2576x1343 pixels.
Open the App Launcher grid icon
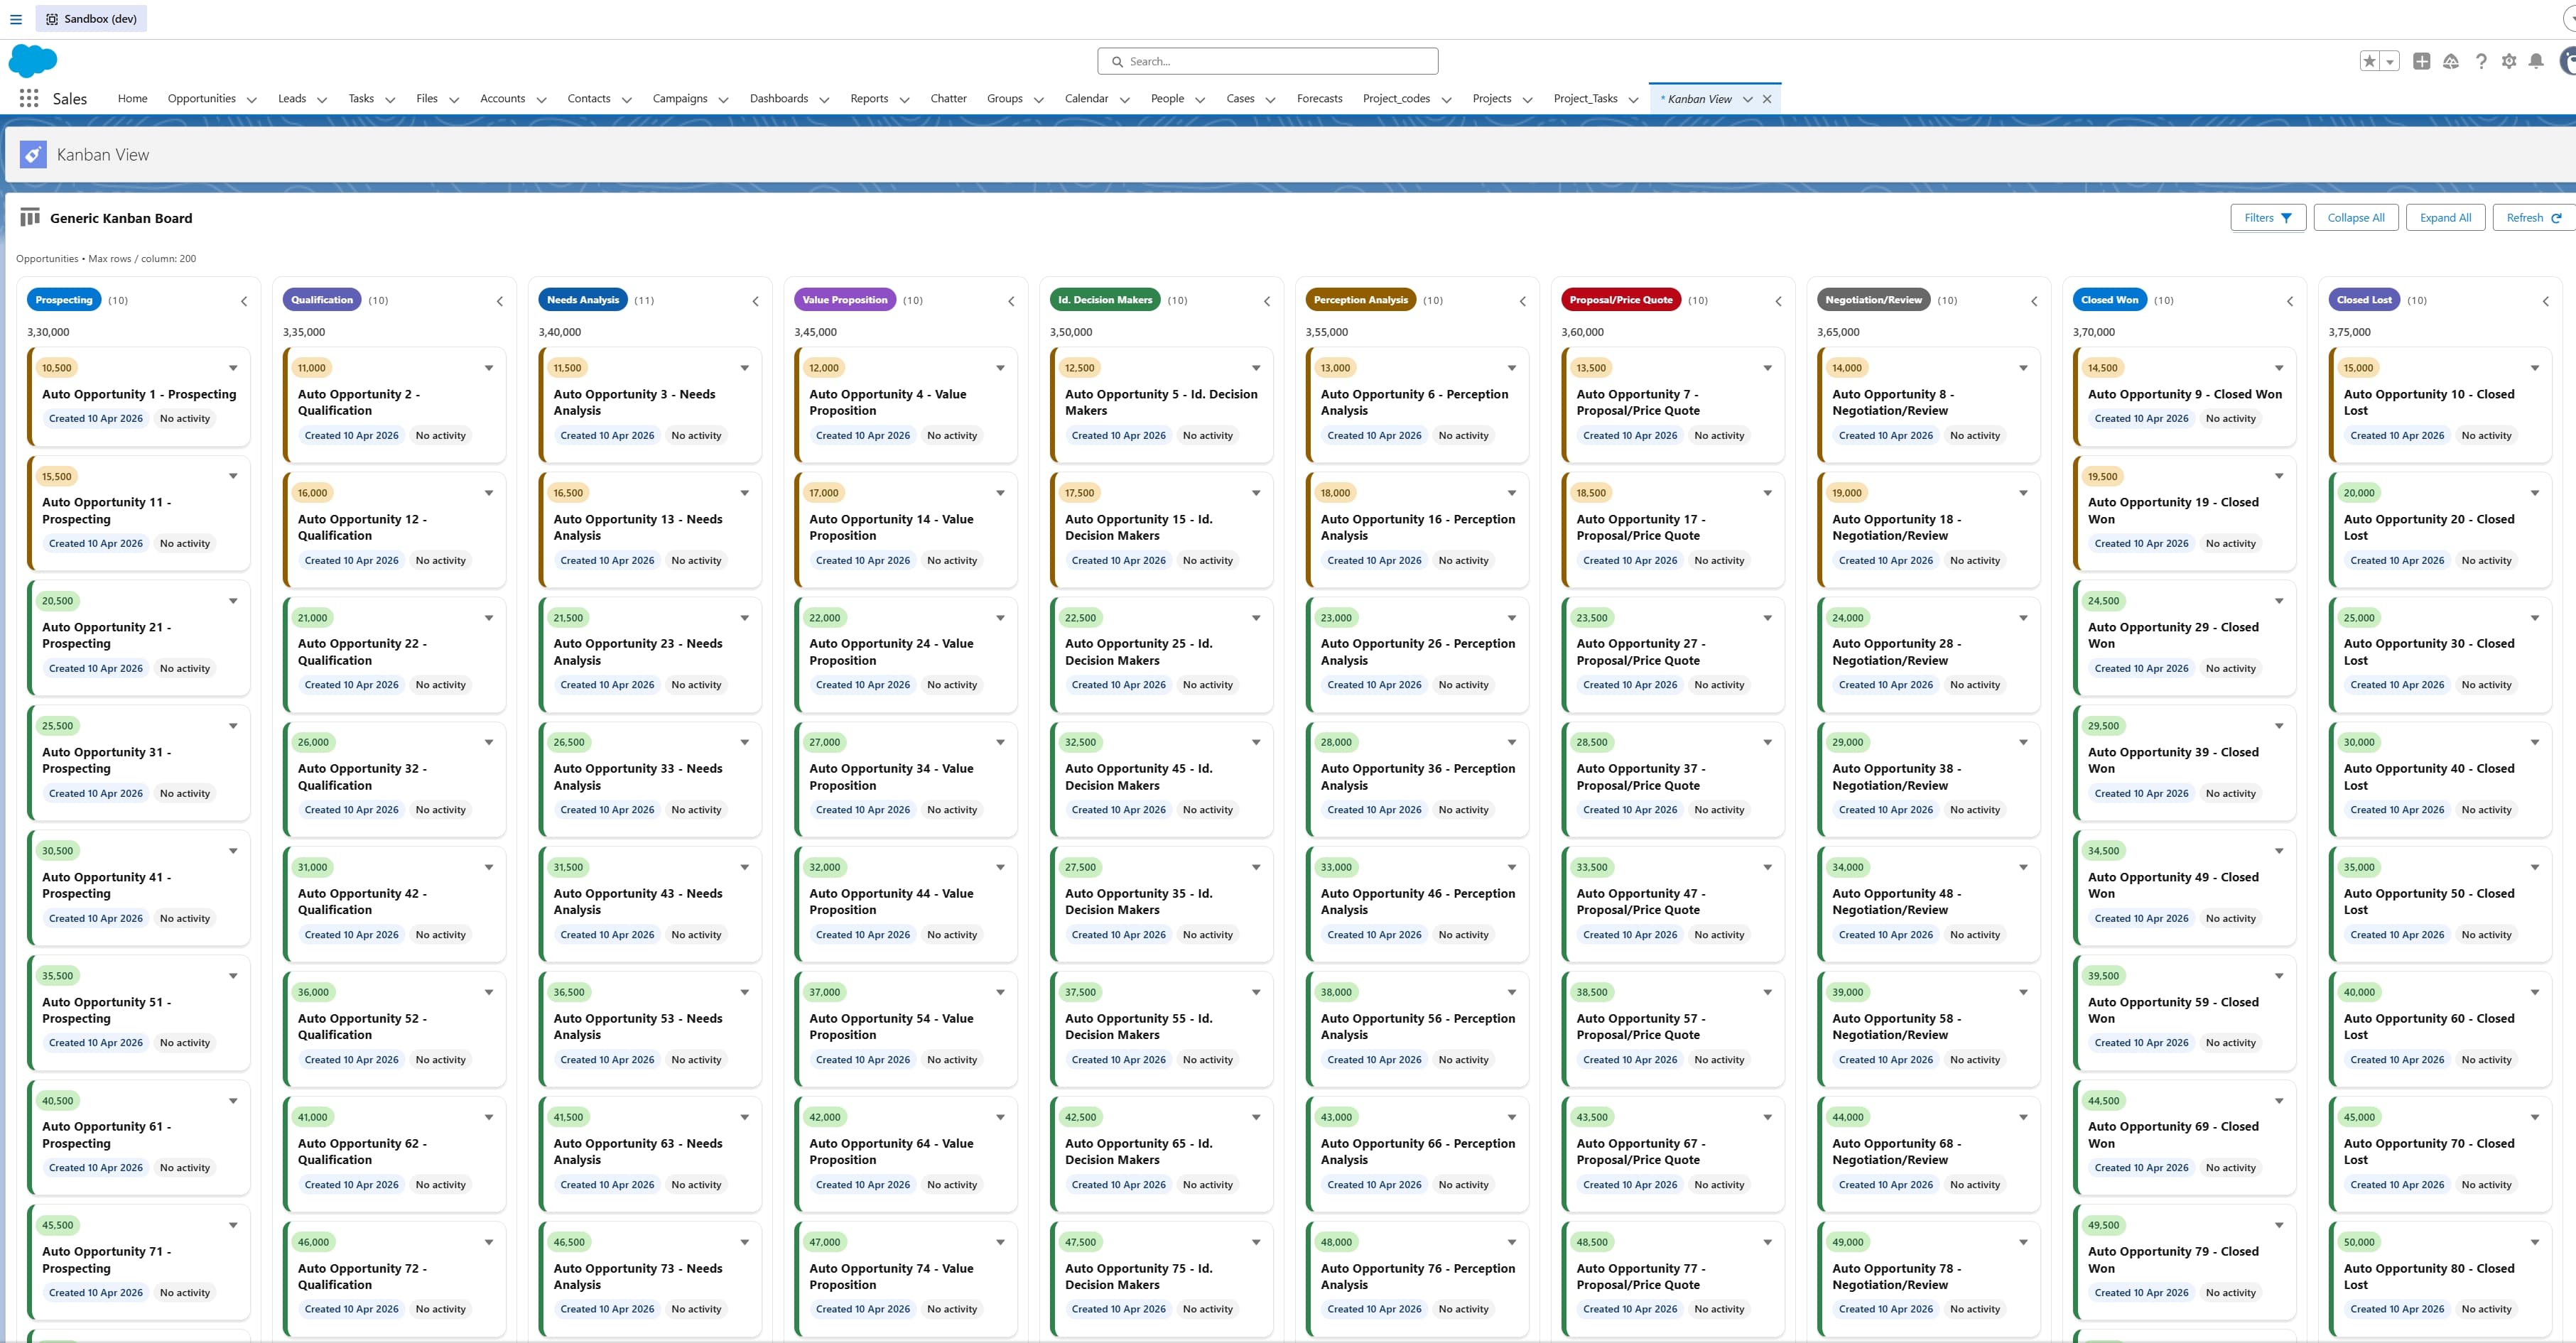[29, 98]
